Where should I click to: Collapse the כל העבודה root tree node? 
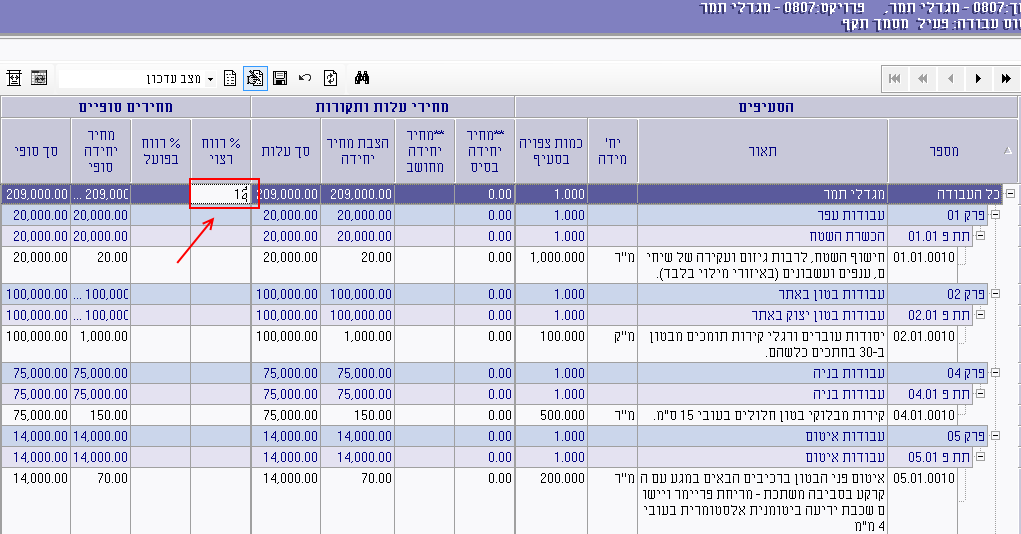coord(1010,195)
